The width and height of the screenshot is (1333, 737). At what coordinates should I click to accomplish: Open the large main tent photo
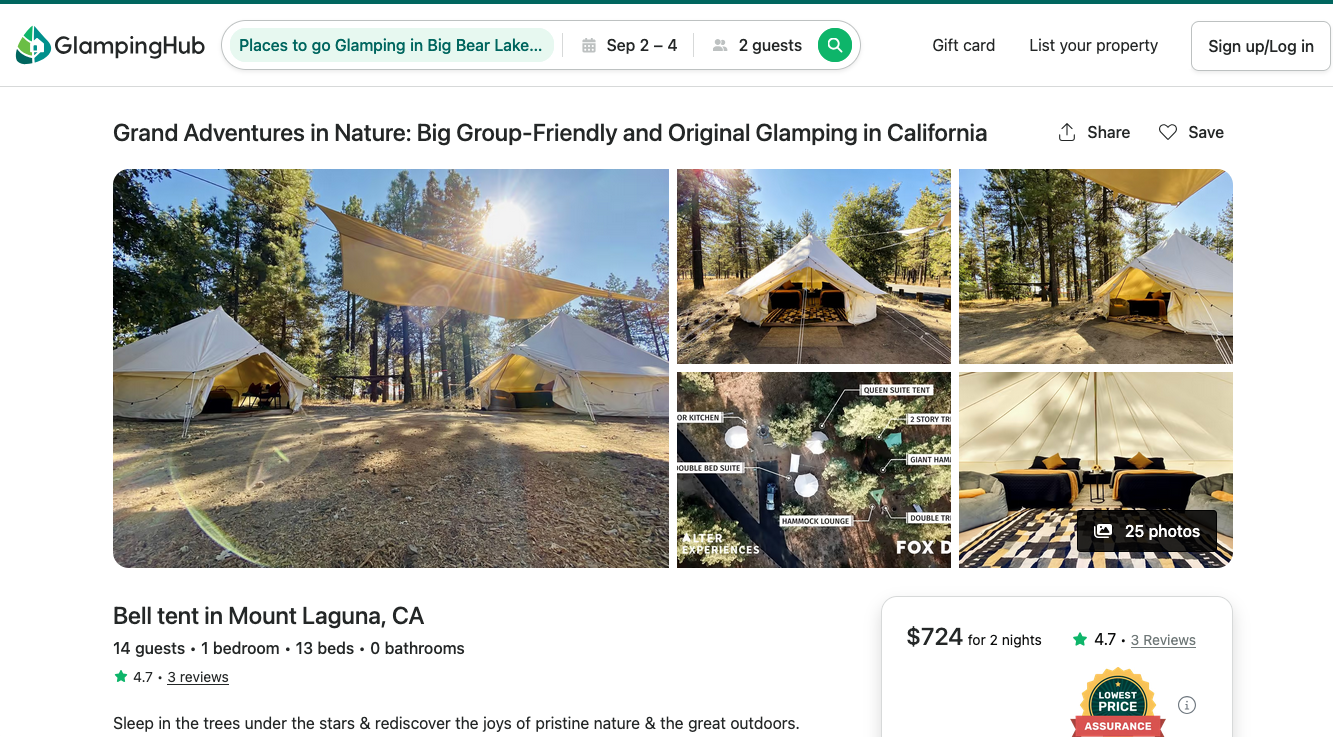coord(390,368)
